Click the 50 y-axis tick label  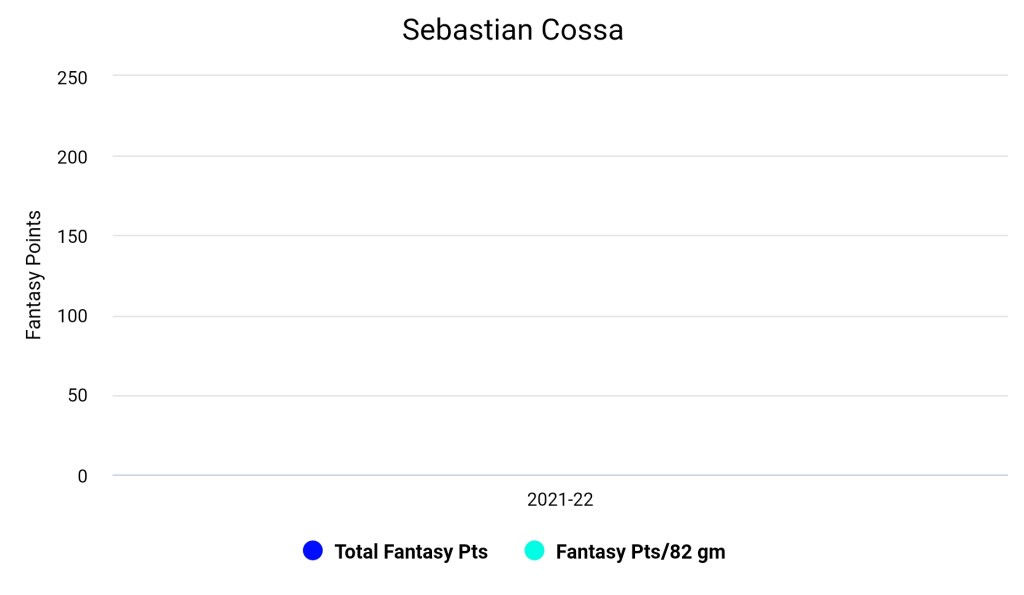[x=78, y=396]
